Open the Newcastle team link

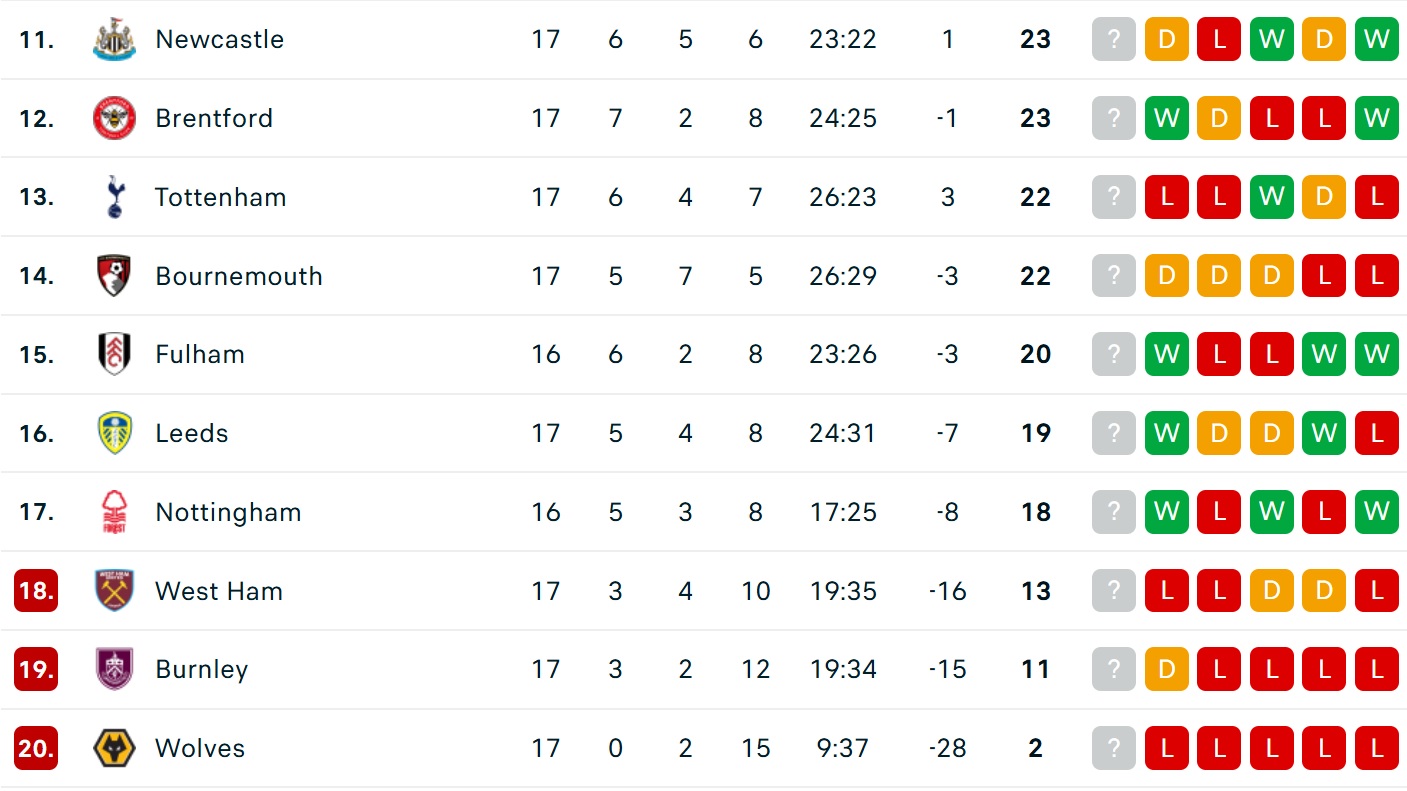[x=219, y=40]
